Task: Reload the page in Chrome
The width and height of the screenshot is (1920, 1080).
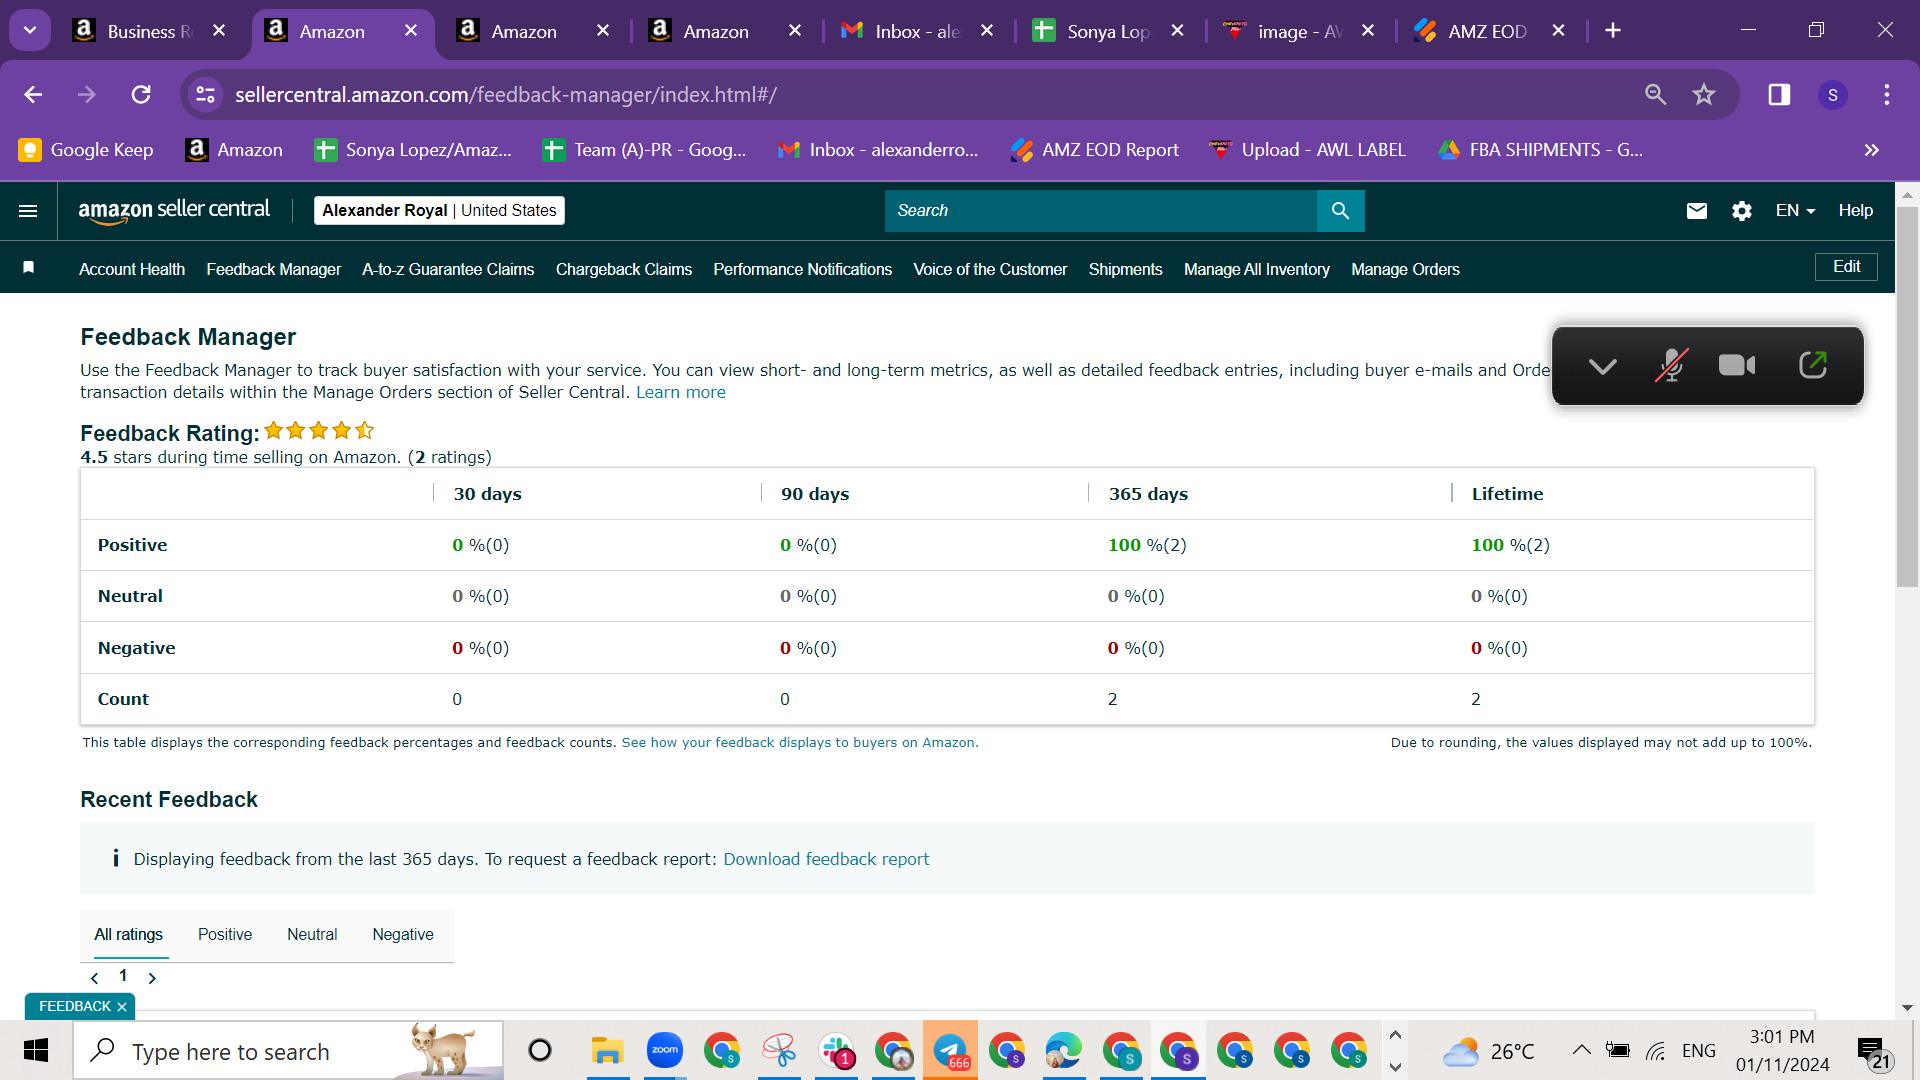Action: 141,94
